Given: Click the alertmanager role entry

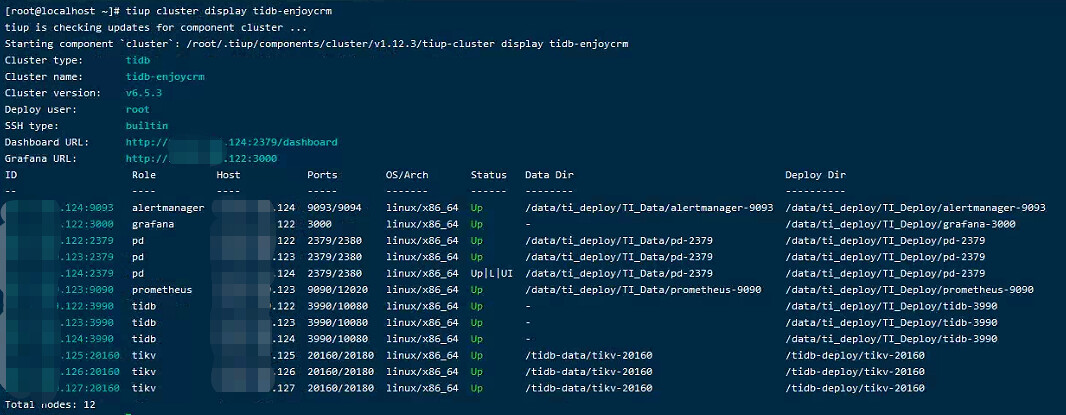Looking at the screenshot, I should point(168,208).
